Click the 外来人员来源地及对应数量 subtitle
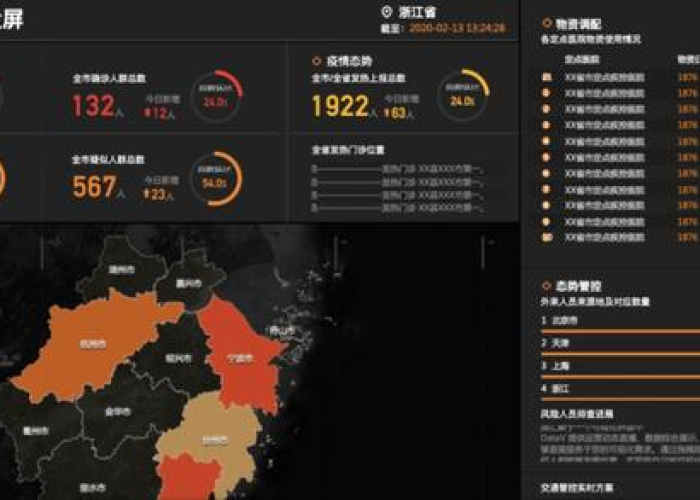This screenshot has height=500, width=700. pyautogui.click(x=595, y=302)
